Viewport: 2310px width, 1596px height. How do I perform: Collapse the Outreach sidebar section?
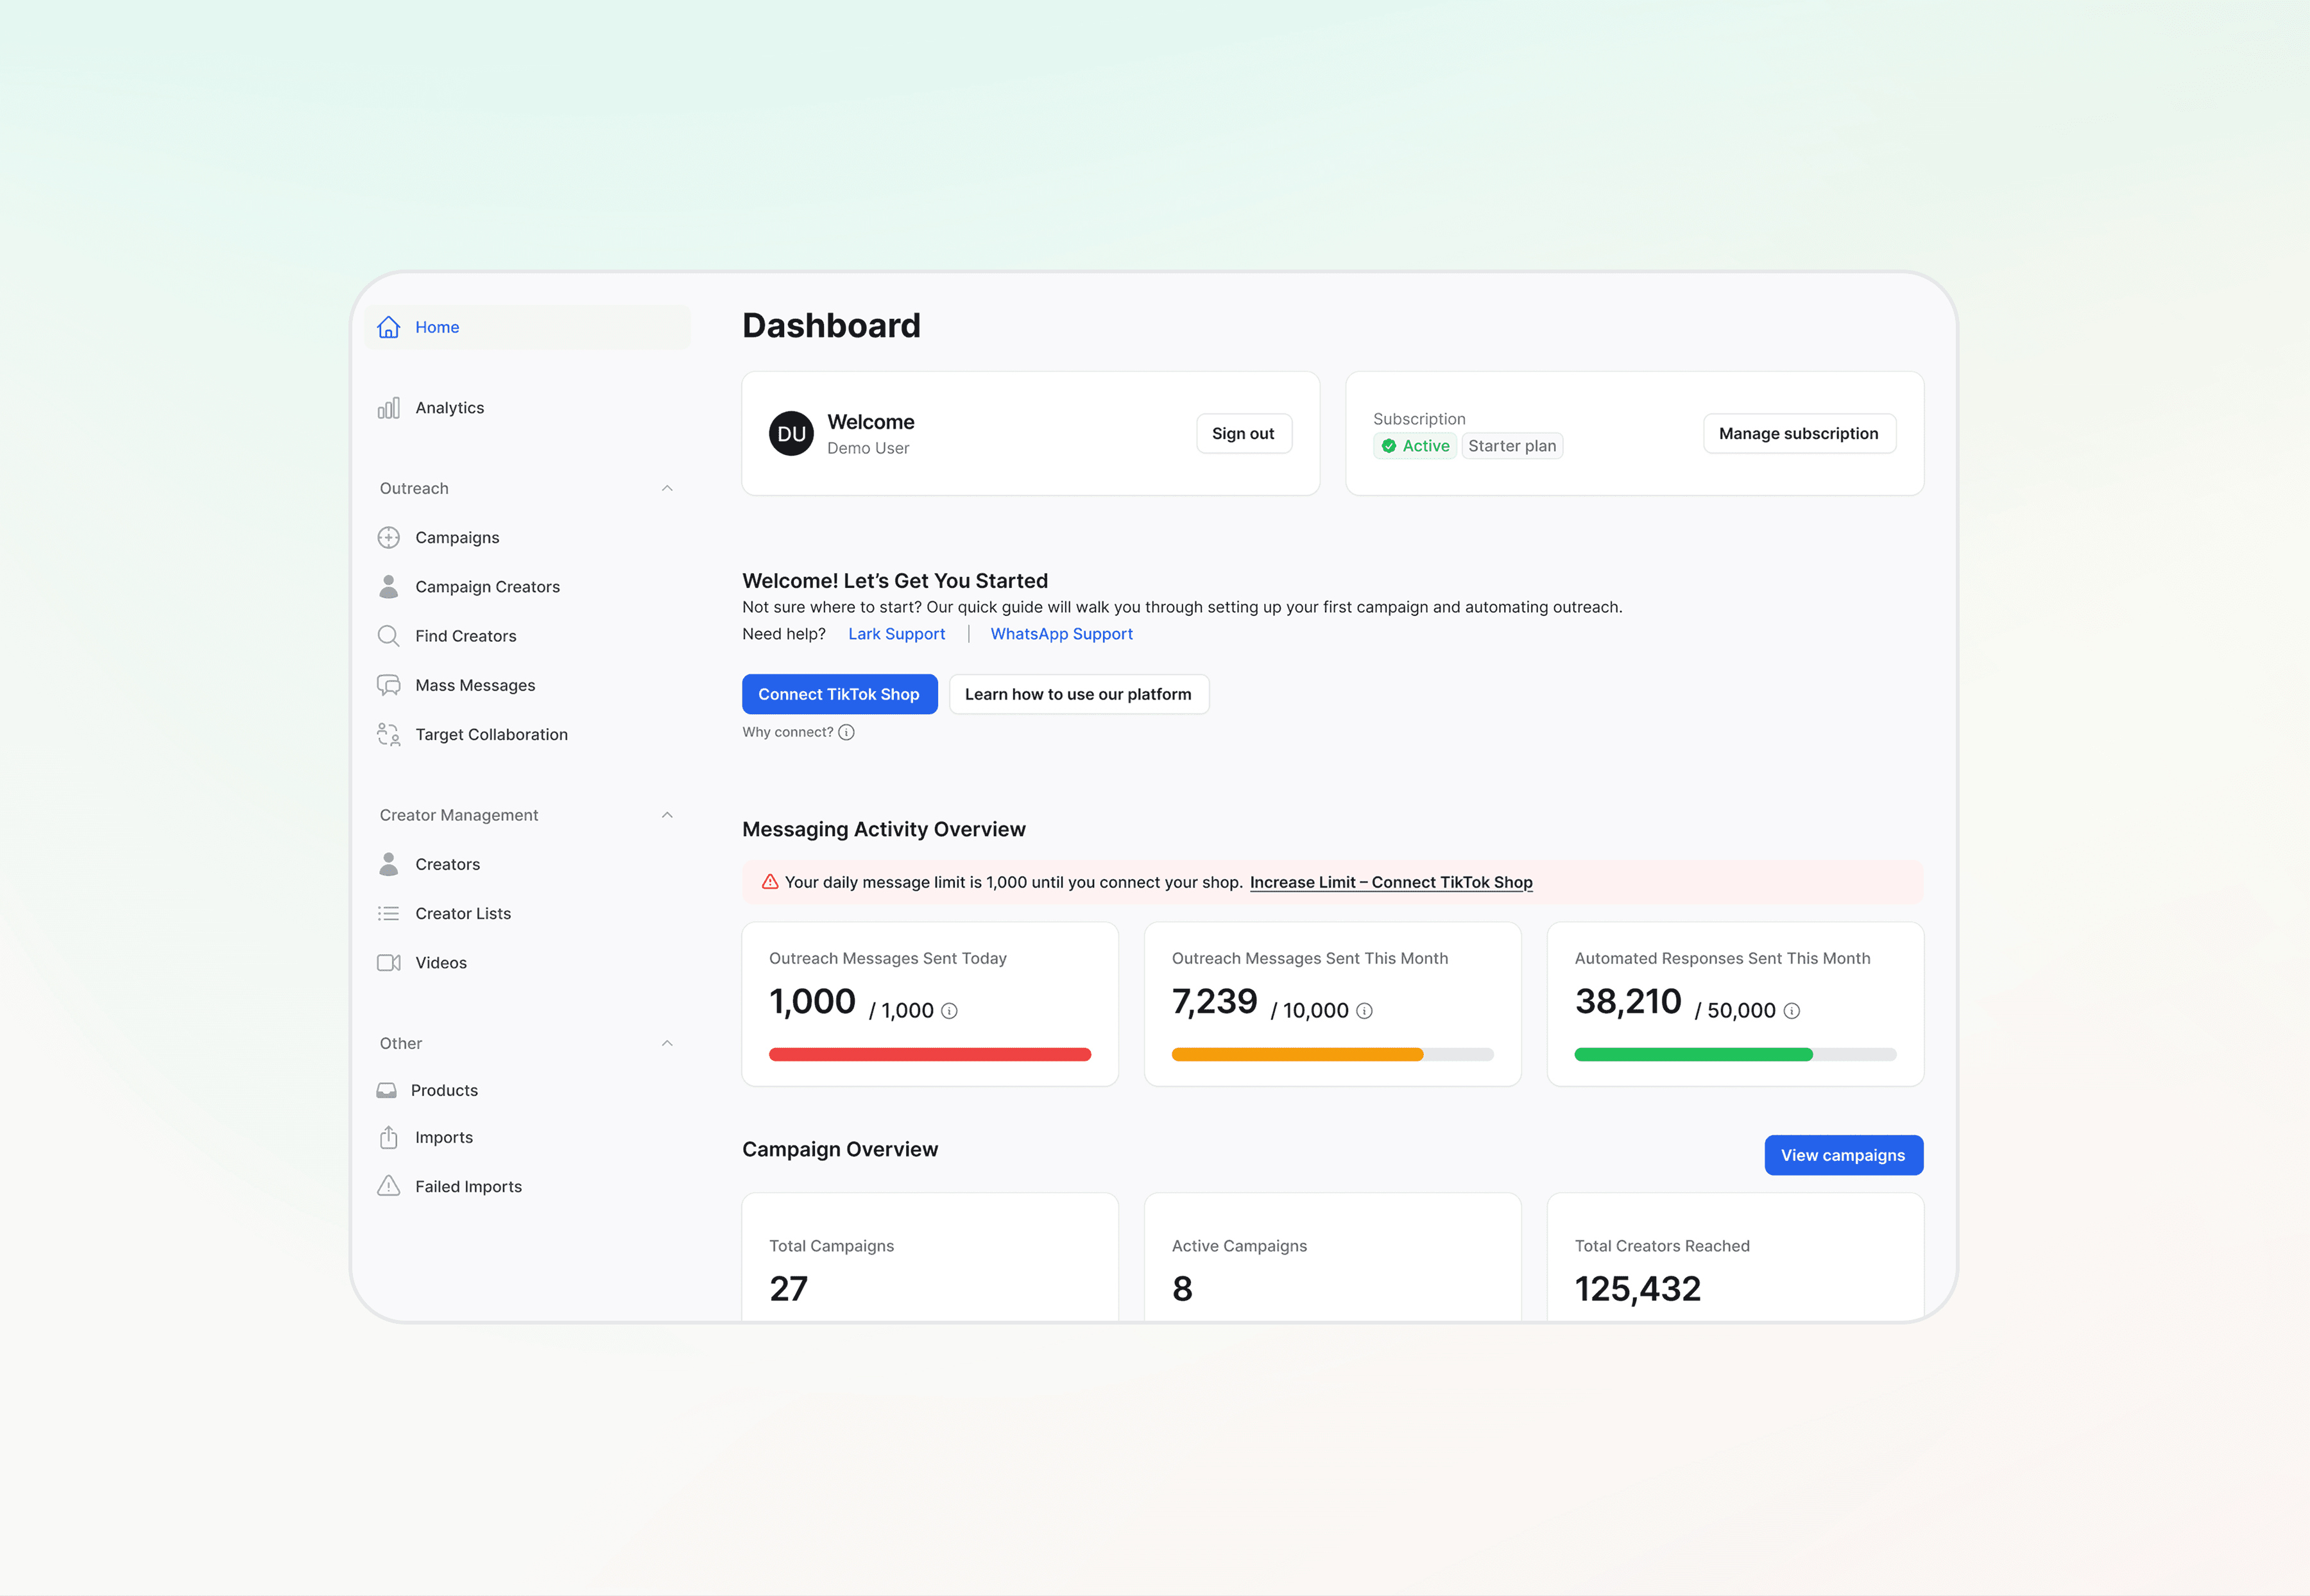click(x=667, y=488)
